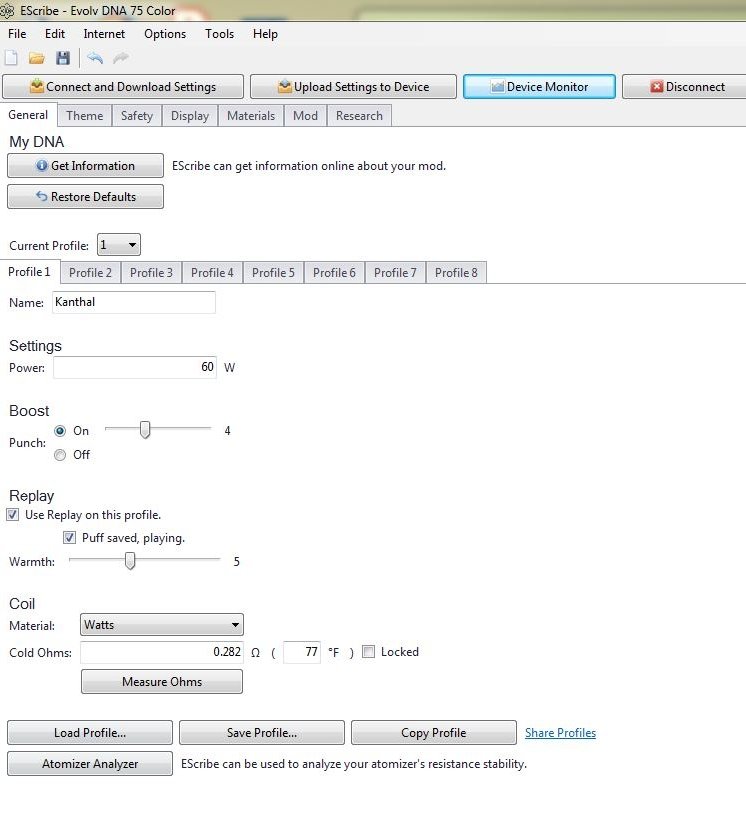
Task: Click the Punch boost slider handle
Action: click(x=145, y=430)
